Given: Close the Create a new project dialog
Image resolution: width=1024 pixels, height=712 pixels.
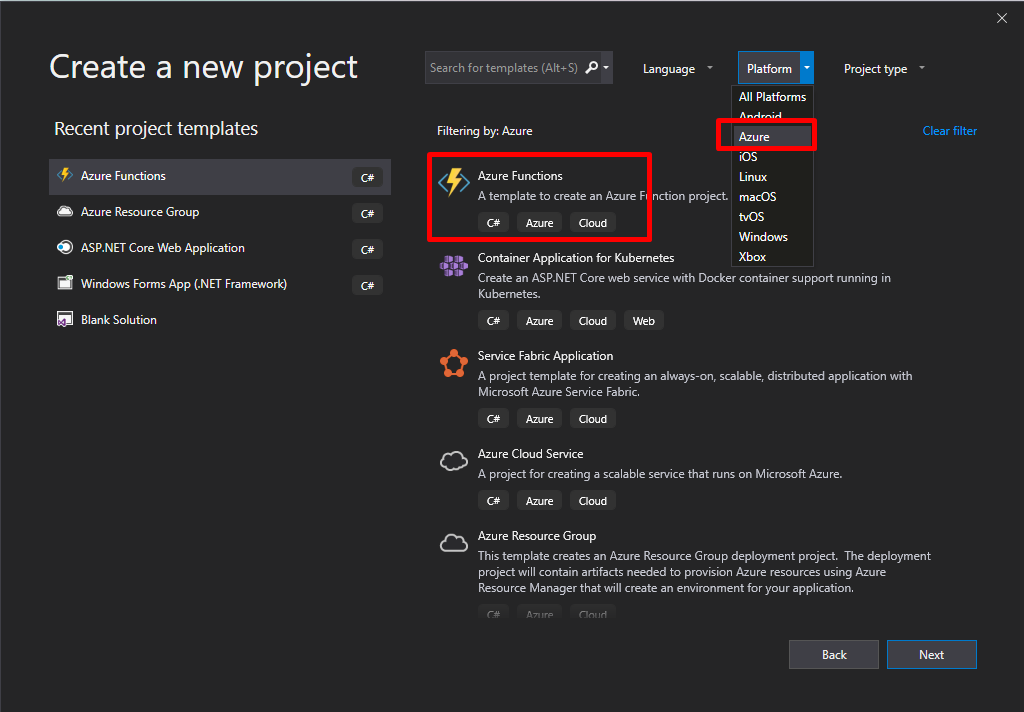Looking at the screenshot, I should (1002, 18).
